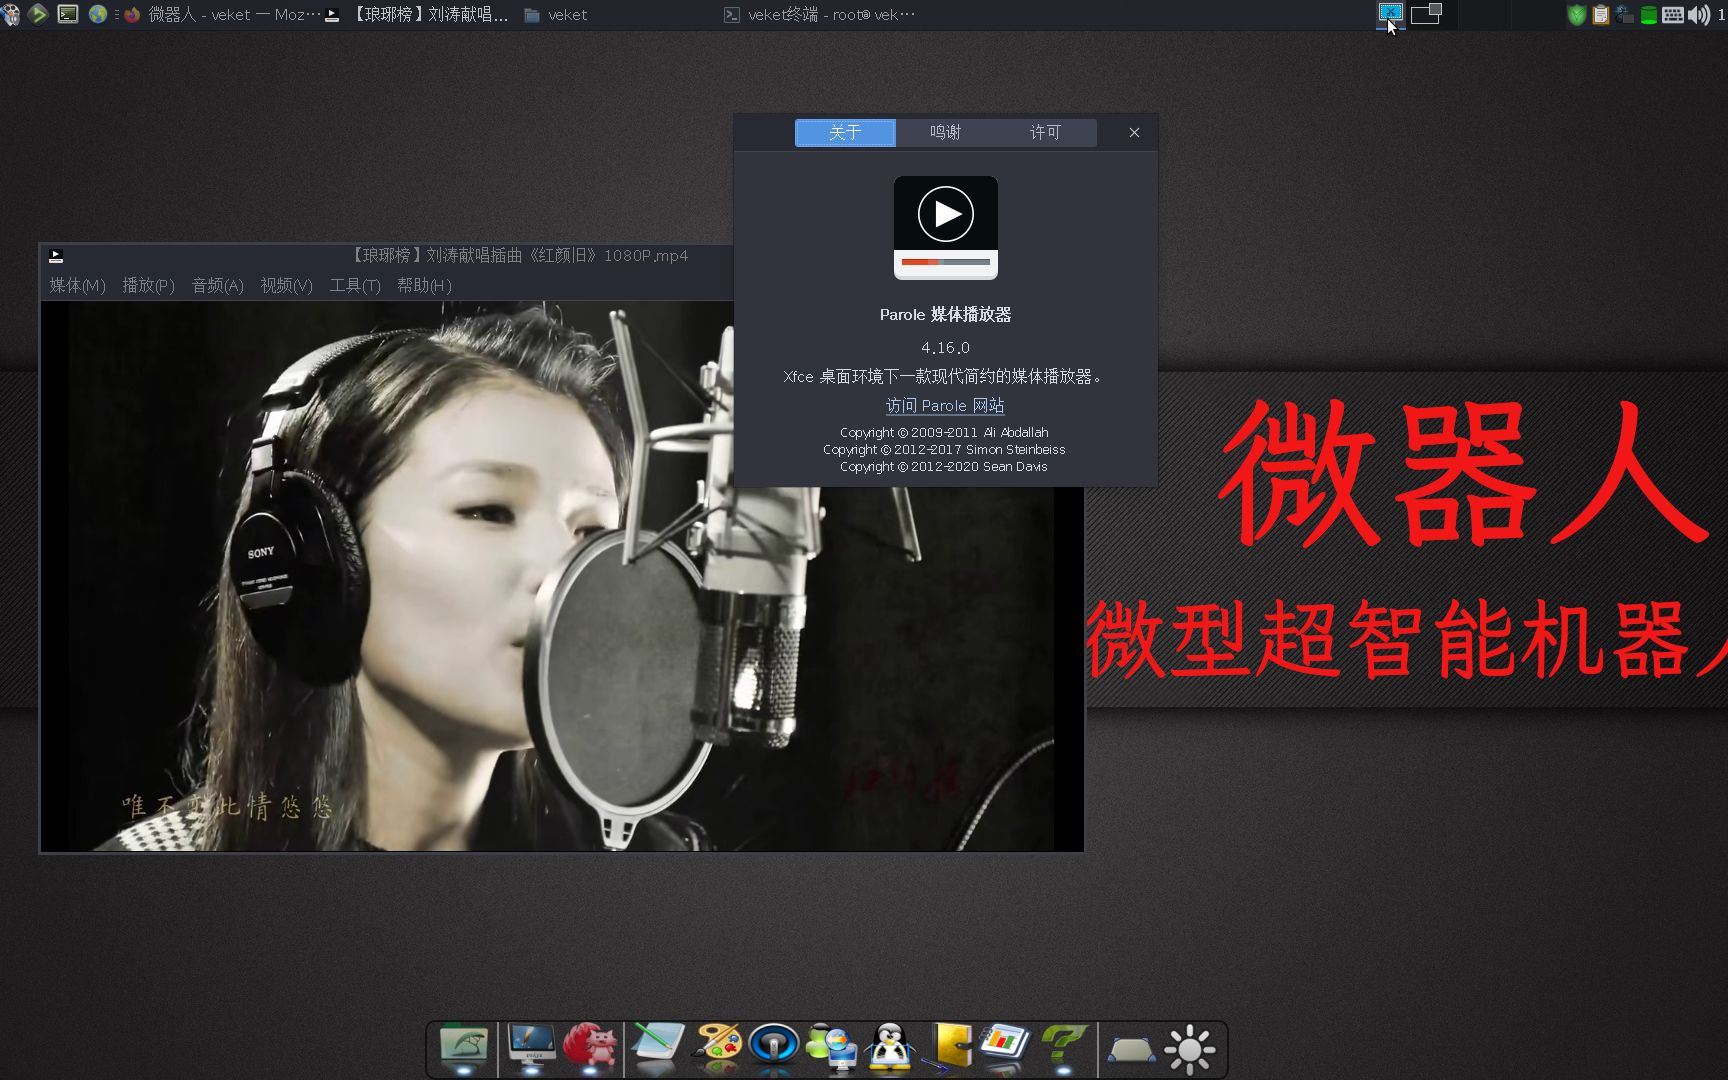Launch the penguin icon in dock
This screenshot has height=1080, width=1728.
[x=890, y=1047]
